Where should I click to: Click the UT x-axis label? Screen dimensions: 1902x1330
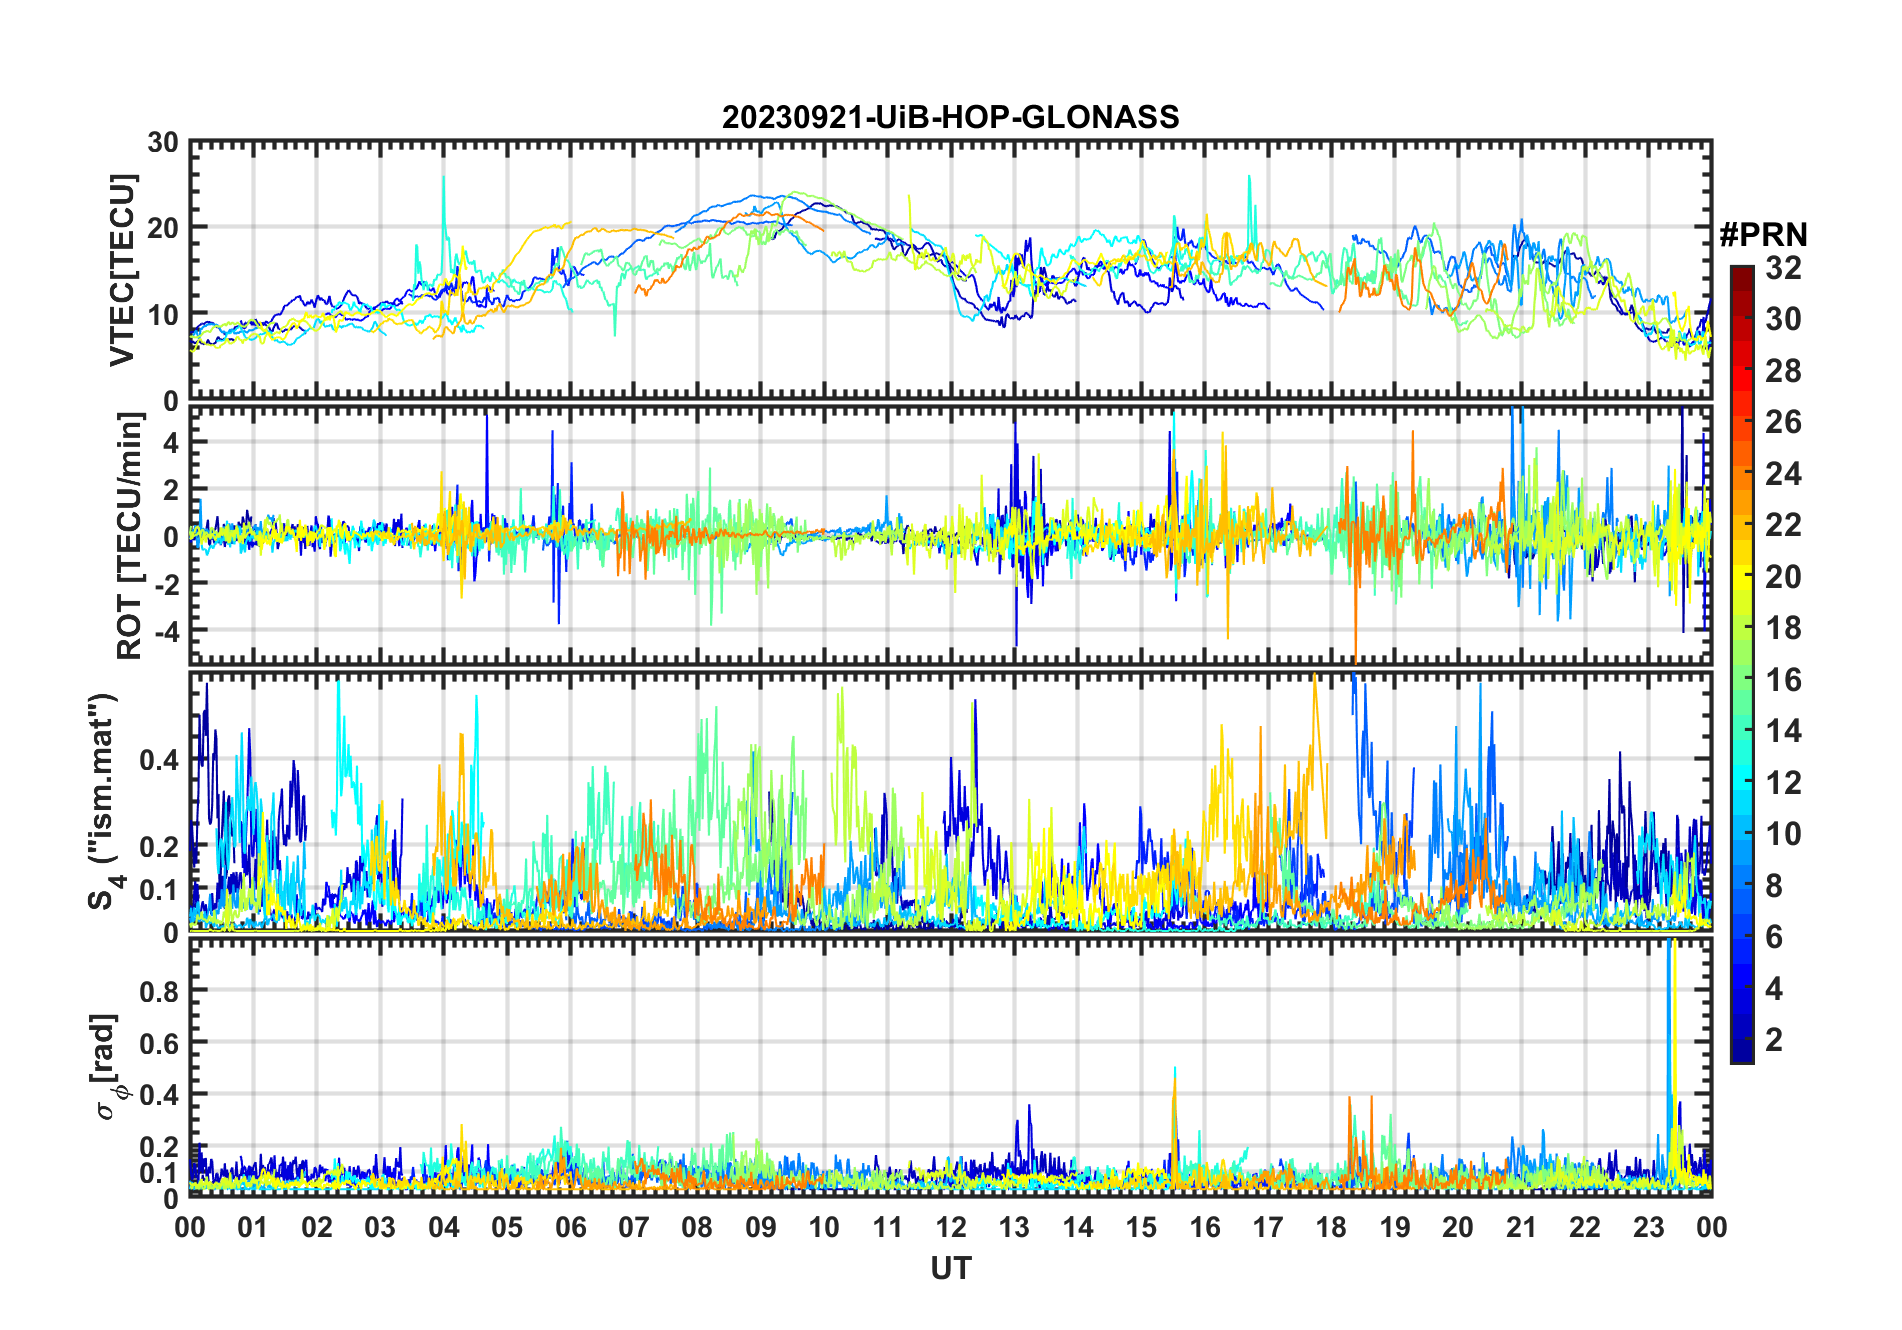point(950,1268)
